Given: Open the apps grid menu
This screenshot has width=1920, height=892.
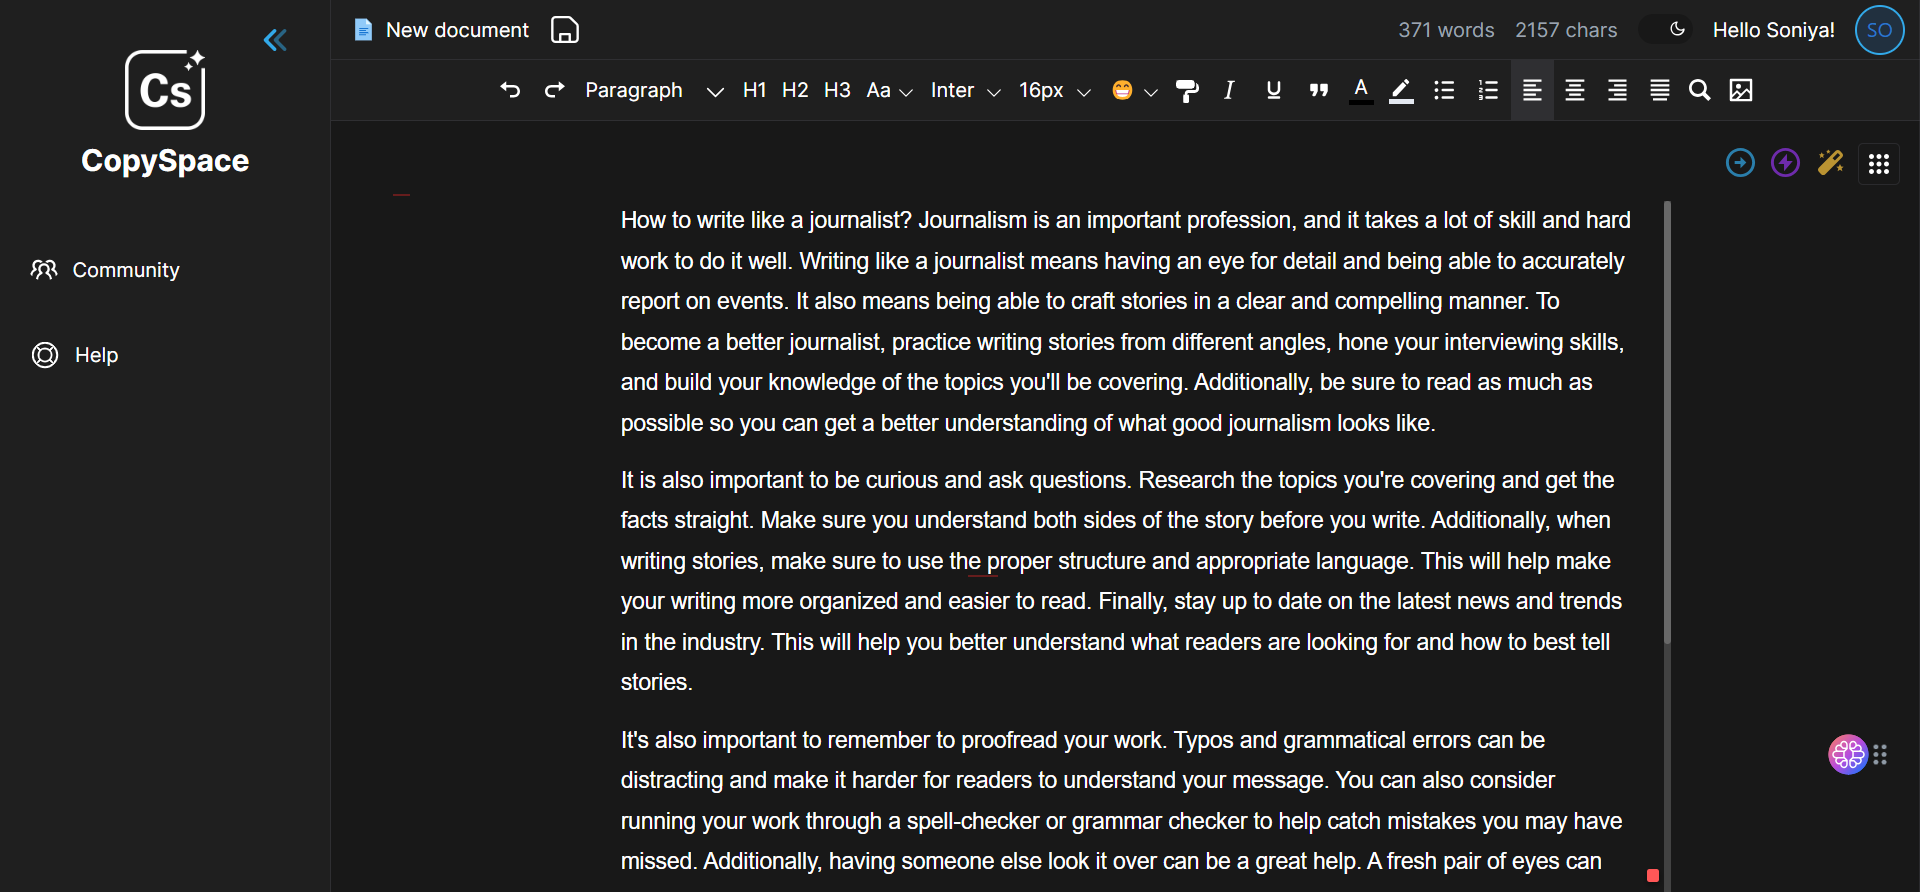Looking at the screenshot, I should point(1879,163).
